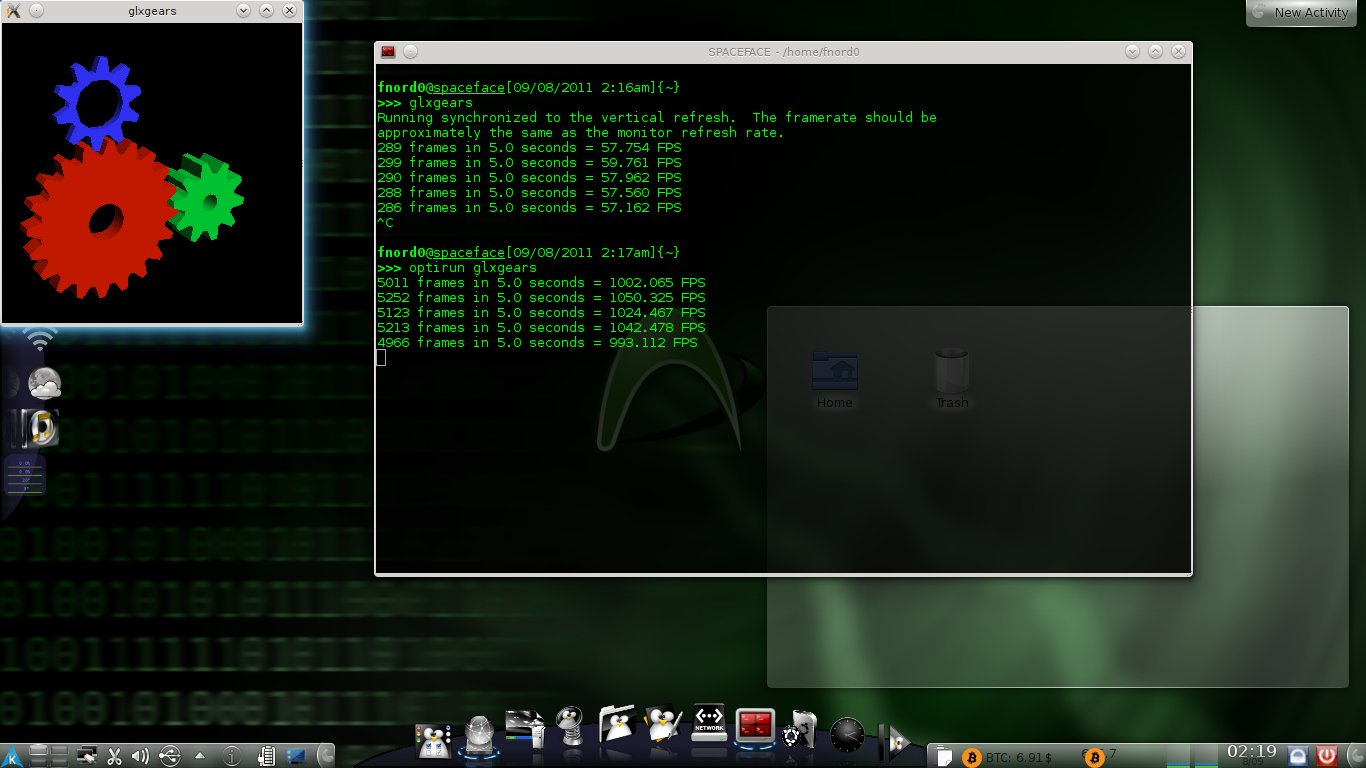Click the first prompt's 'spaceface' hostname
The image size is (1366, 768).
(x=469, y=88)
